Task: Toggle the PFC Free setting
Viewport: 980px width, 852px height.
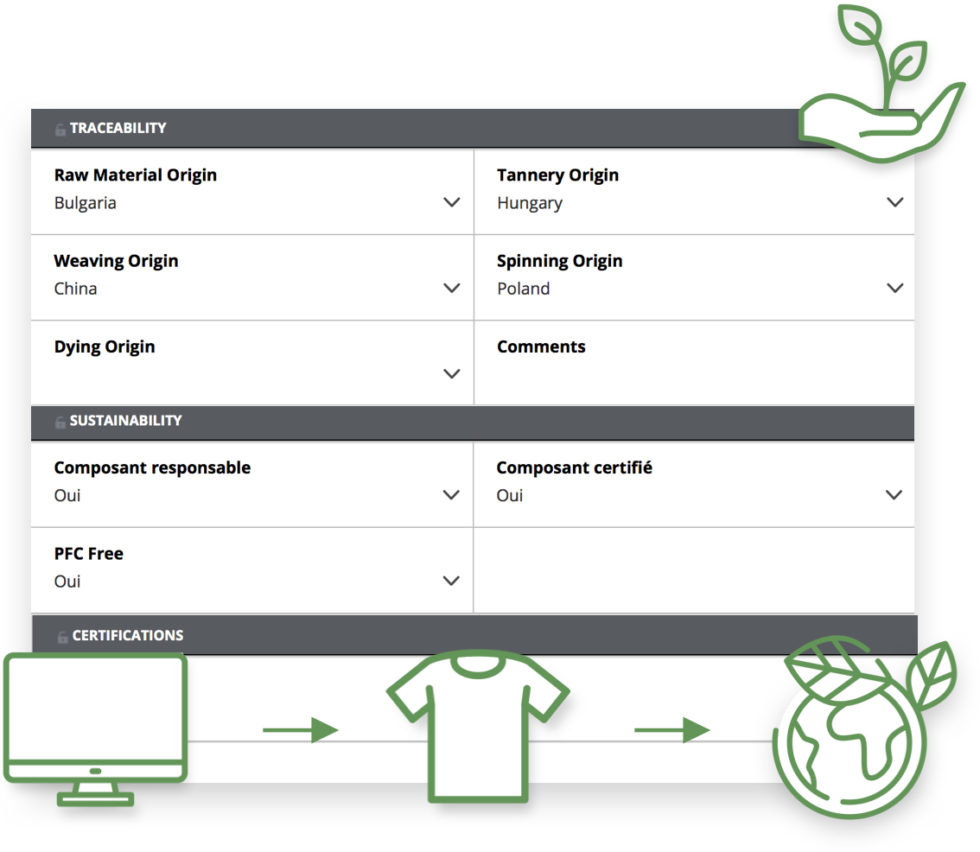Action: point(452,580)
